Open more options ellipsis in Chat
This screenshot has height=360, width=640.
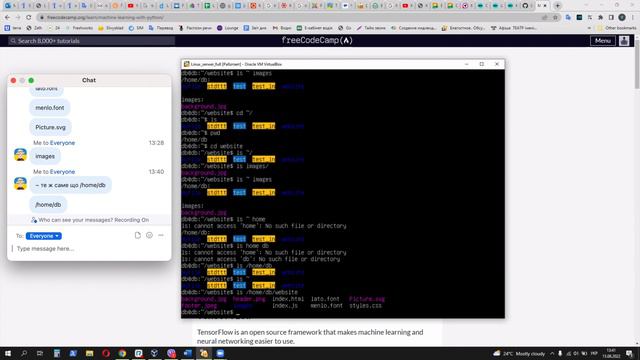pos(161,236)
